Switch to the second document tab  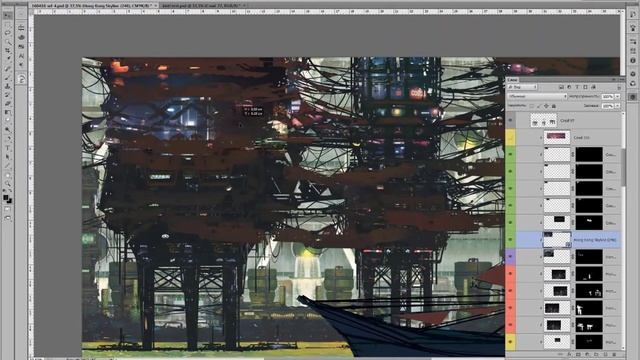(x=201, y=6)
